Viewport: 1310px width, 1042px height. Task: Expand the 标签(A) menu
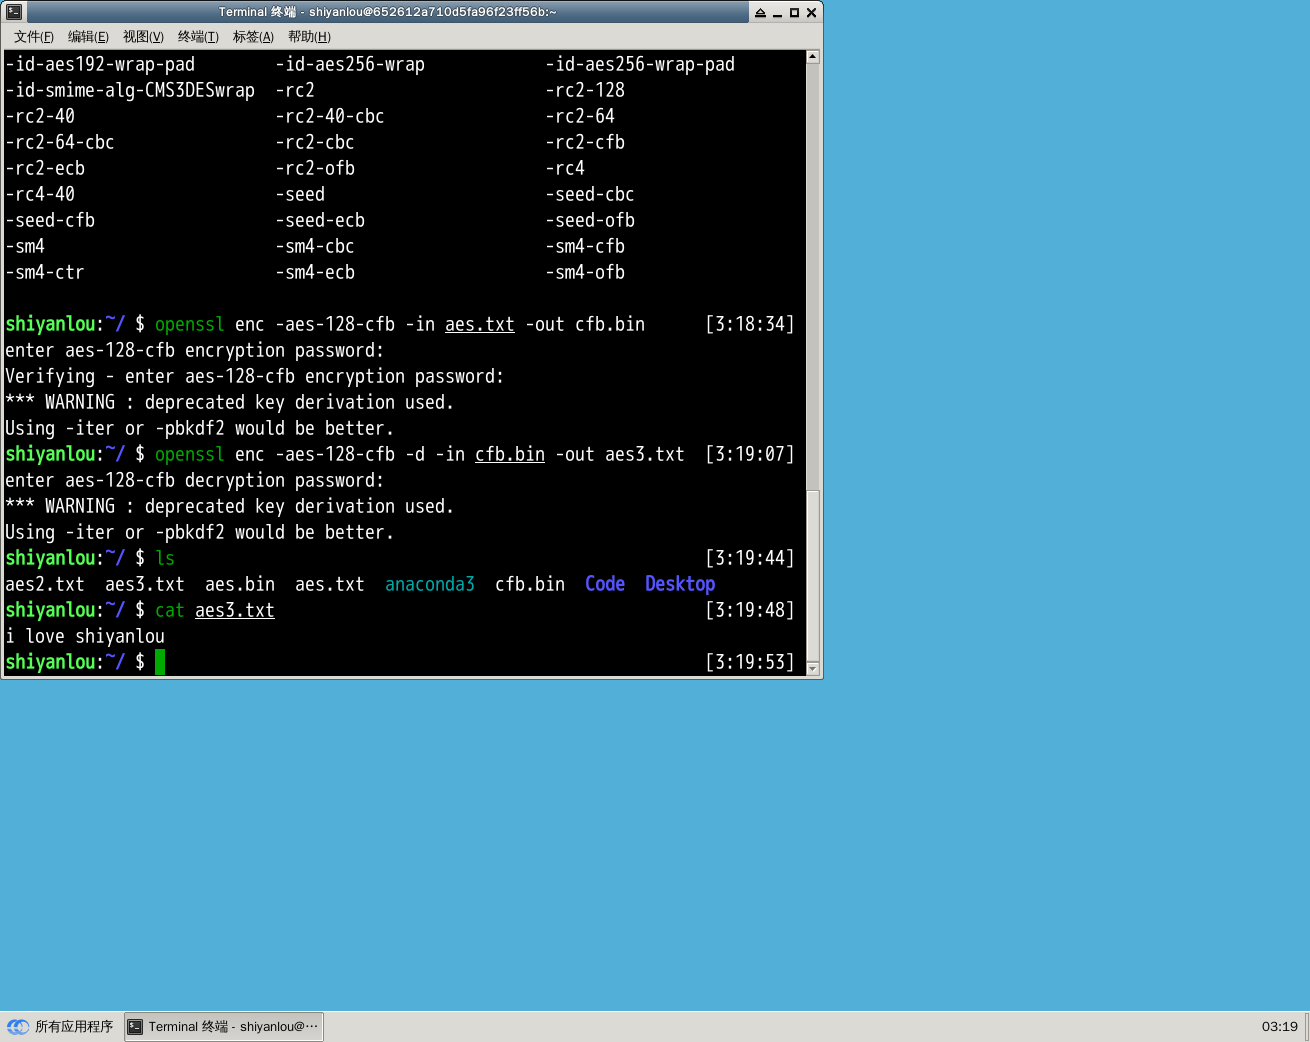click(253, 37)
